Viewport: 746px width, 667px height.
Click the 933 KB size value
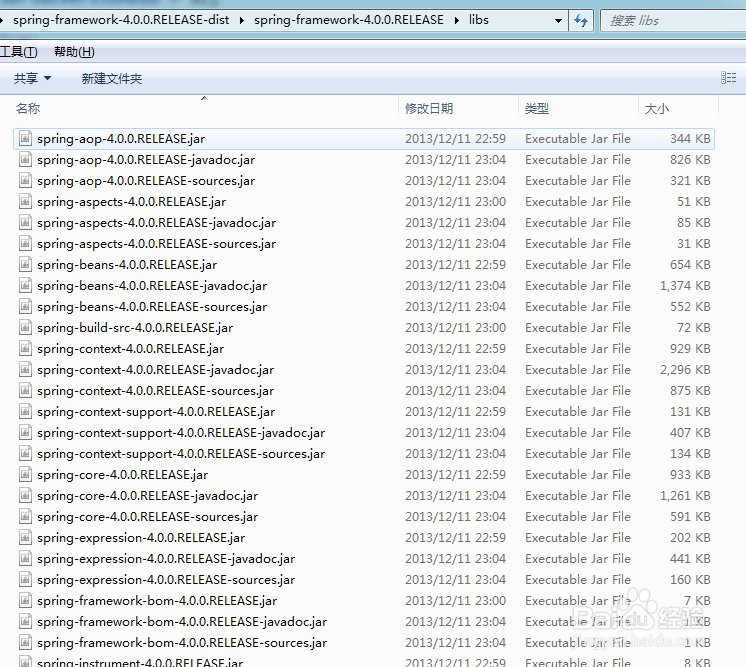pos(690,474)
